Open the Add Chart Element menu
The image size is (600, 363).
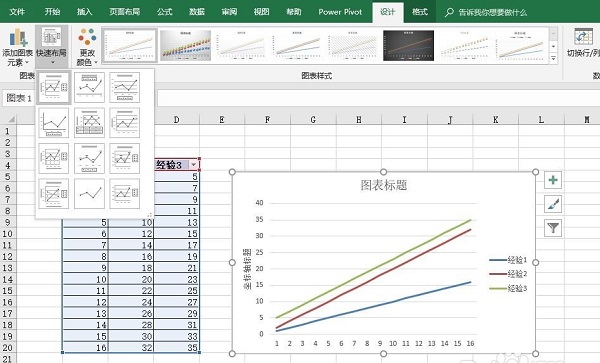point(17,47)
